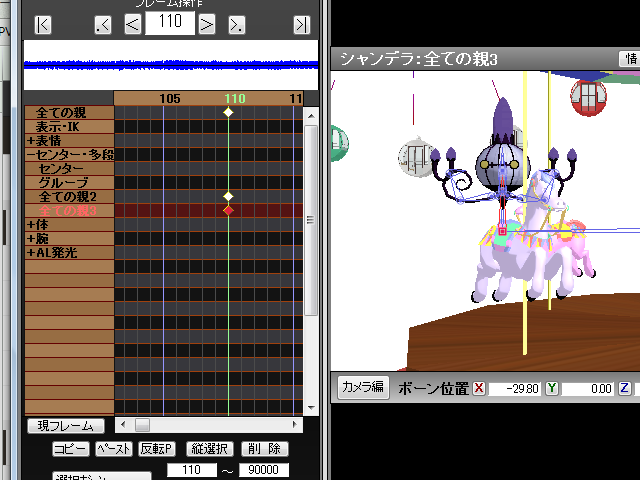The image size is (640, 480).
Task: Click the ペースト button
Action: pyautogui.click(x=114, y=449)
